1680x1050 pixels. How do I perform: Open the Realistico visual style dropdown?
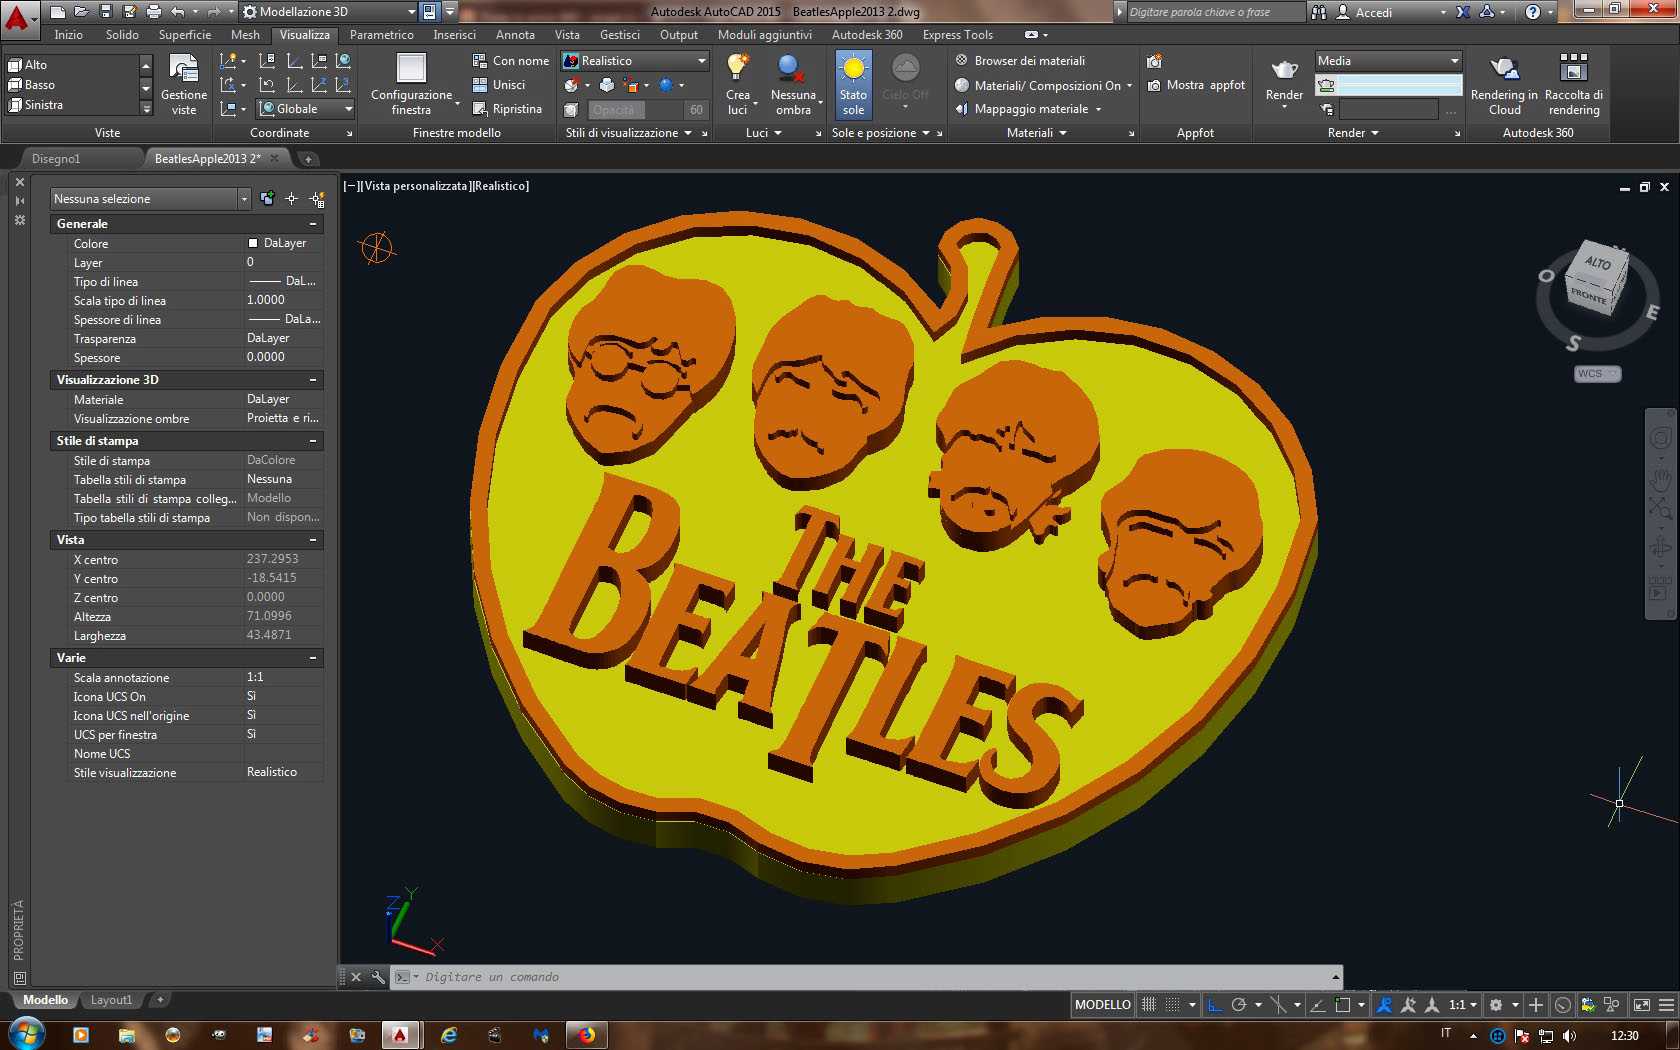(x=635, y=61)
